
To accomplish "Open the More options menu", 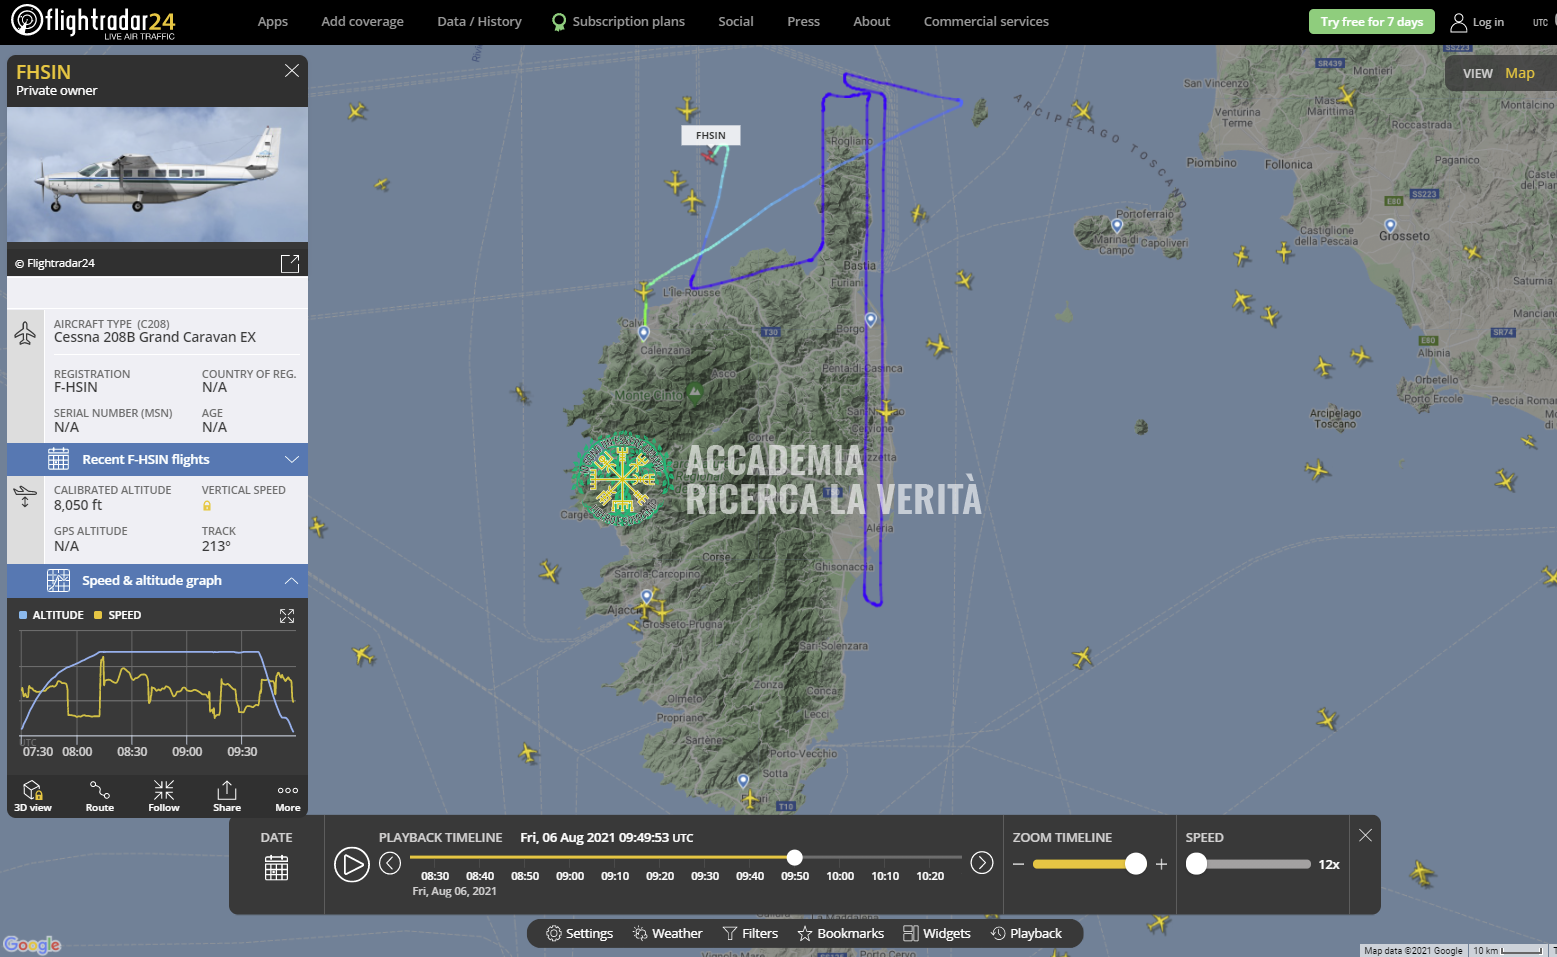I will point(288,796).
